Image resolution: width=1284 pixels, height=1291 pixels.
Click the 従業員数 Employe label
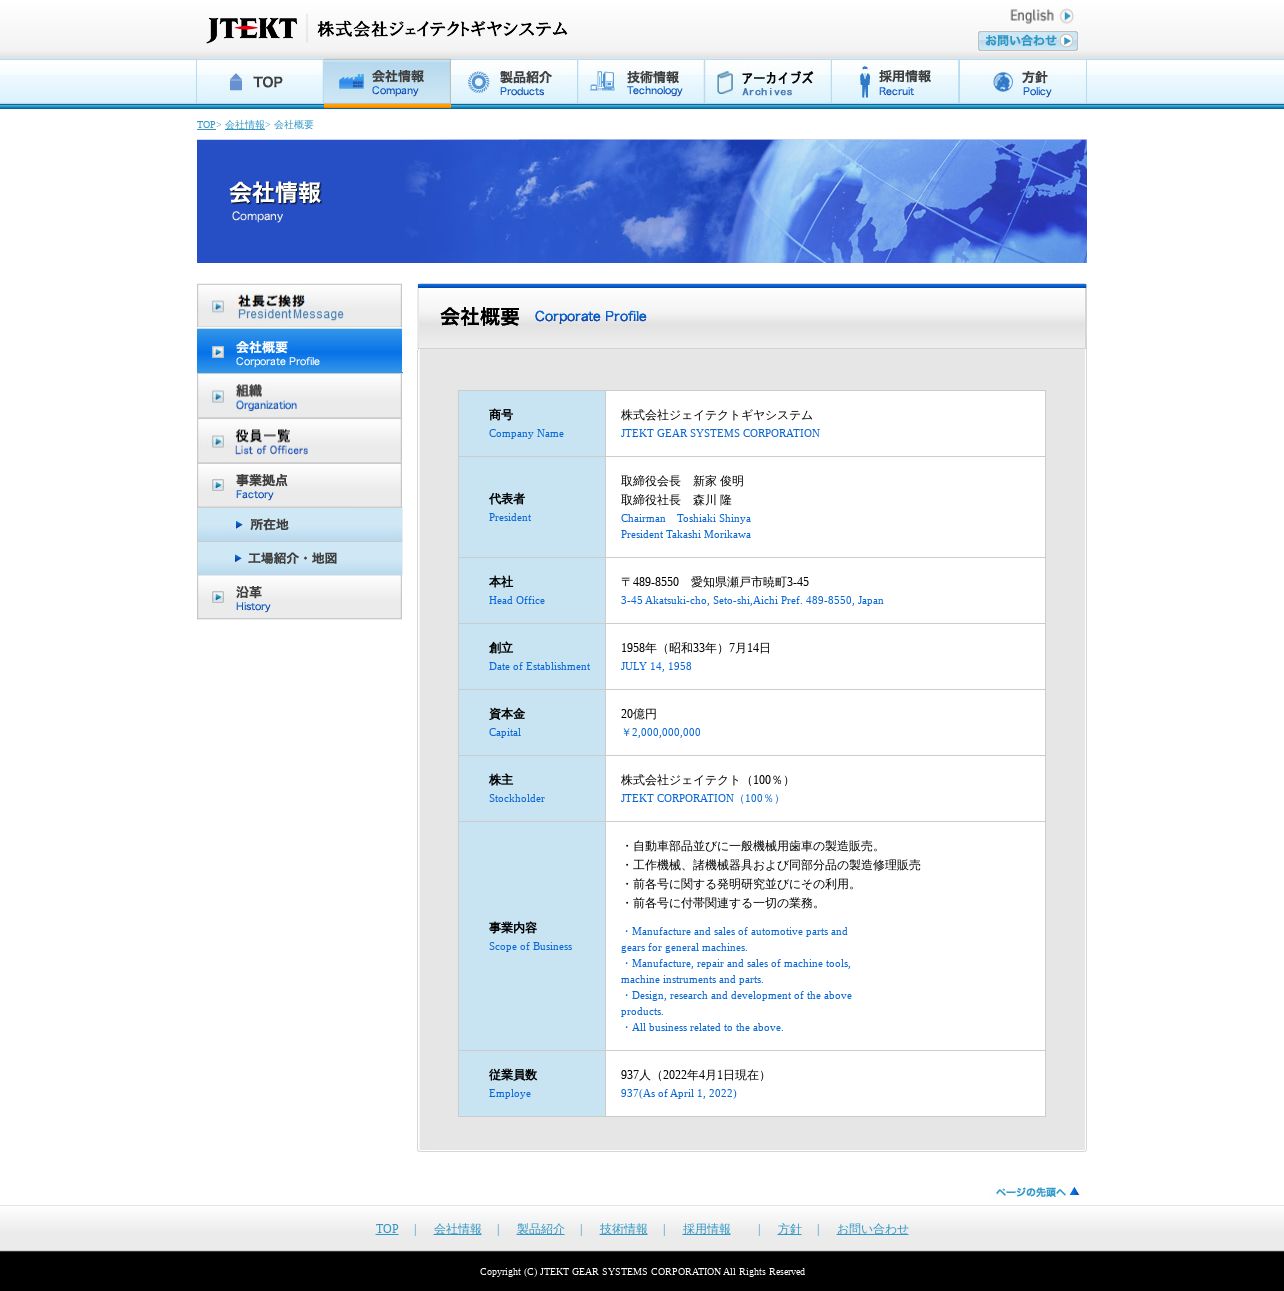513,1083
